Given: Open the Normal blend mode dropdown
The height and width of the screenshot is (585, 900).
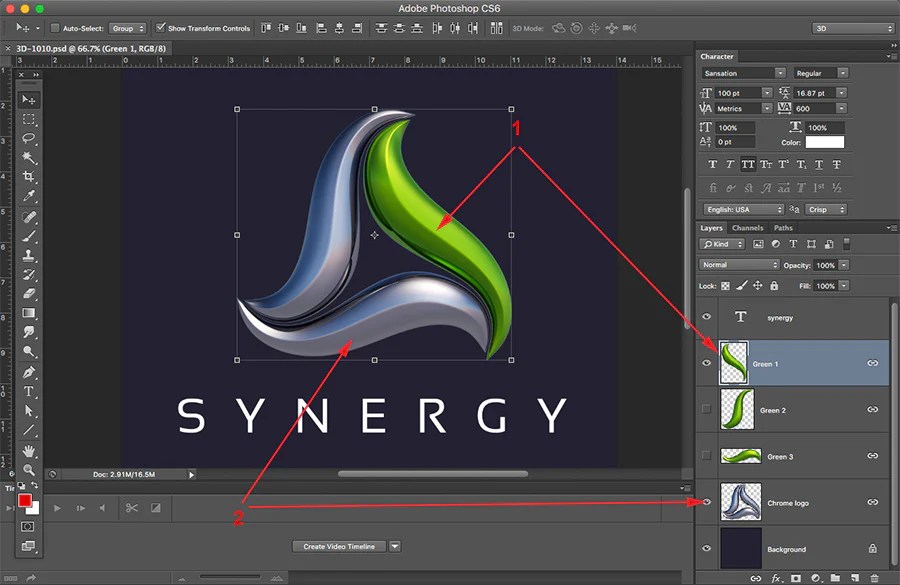Looking at the screenshot, I should click(740, 265).
